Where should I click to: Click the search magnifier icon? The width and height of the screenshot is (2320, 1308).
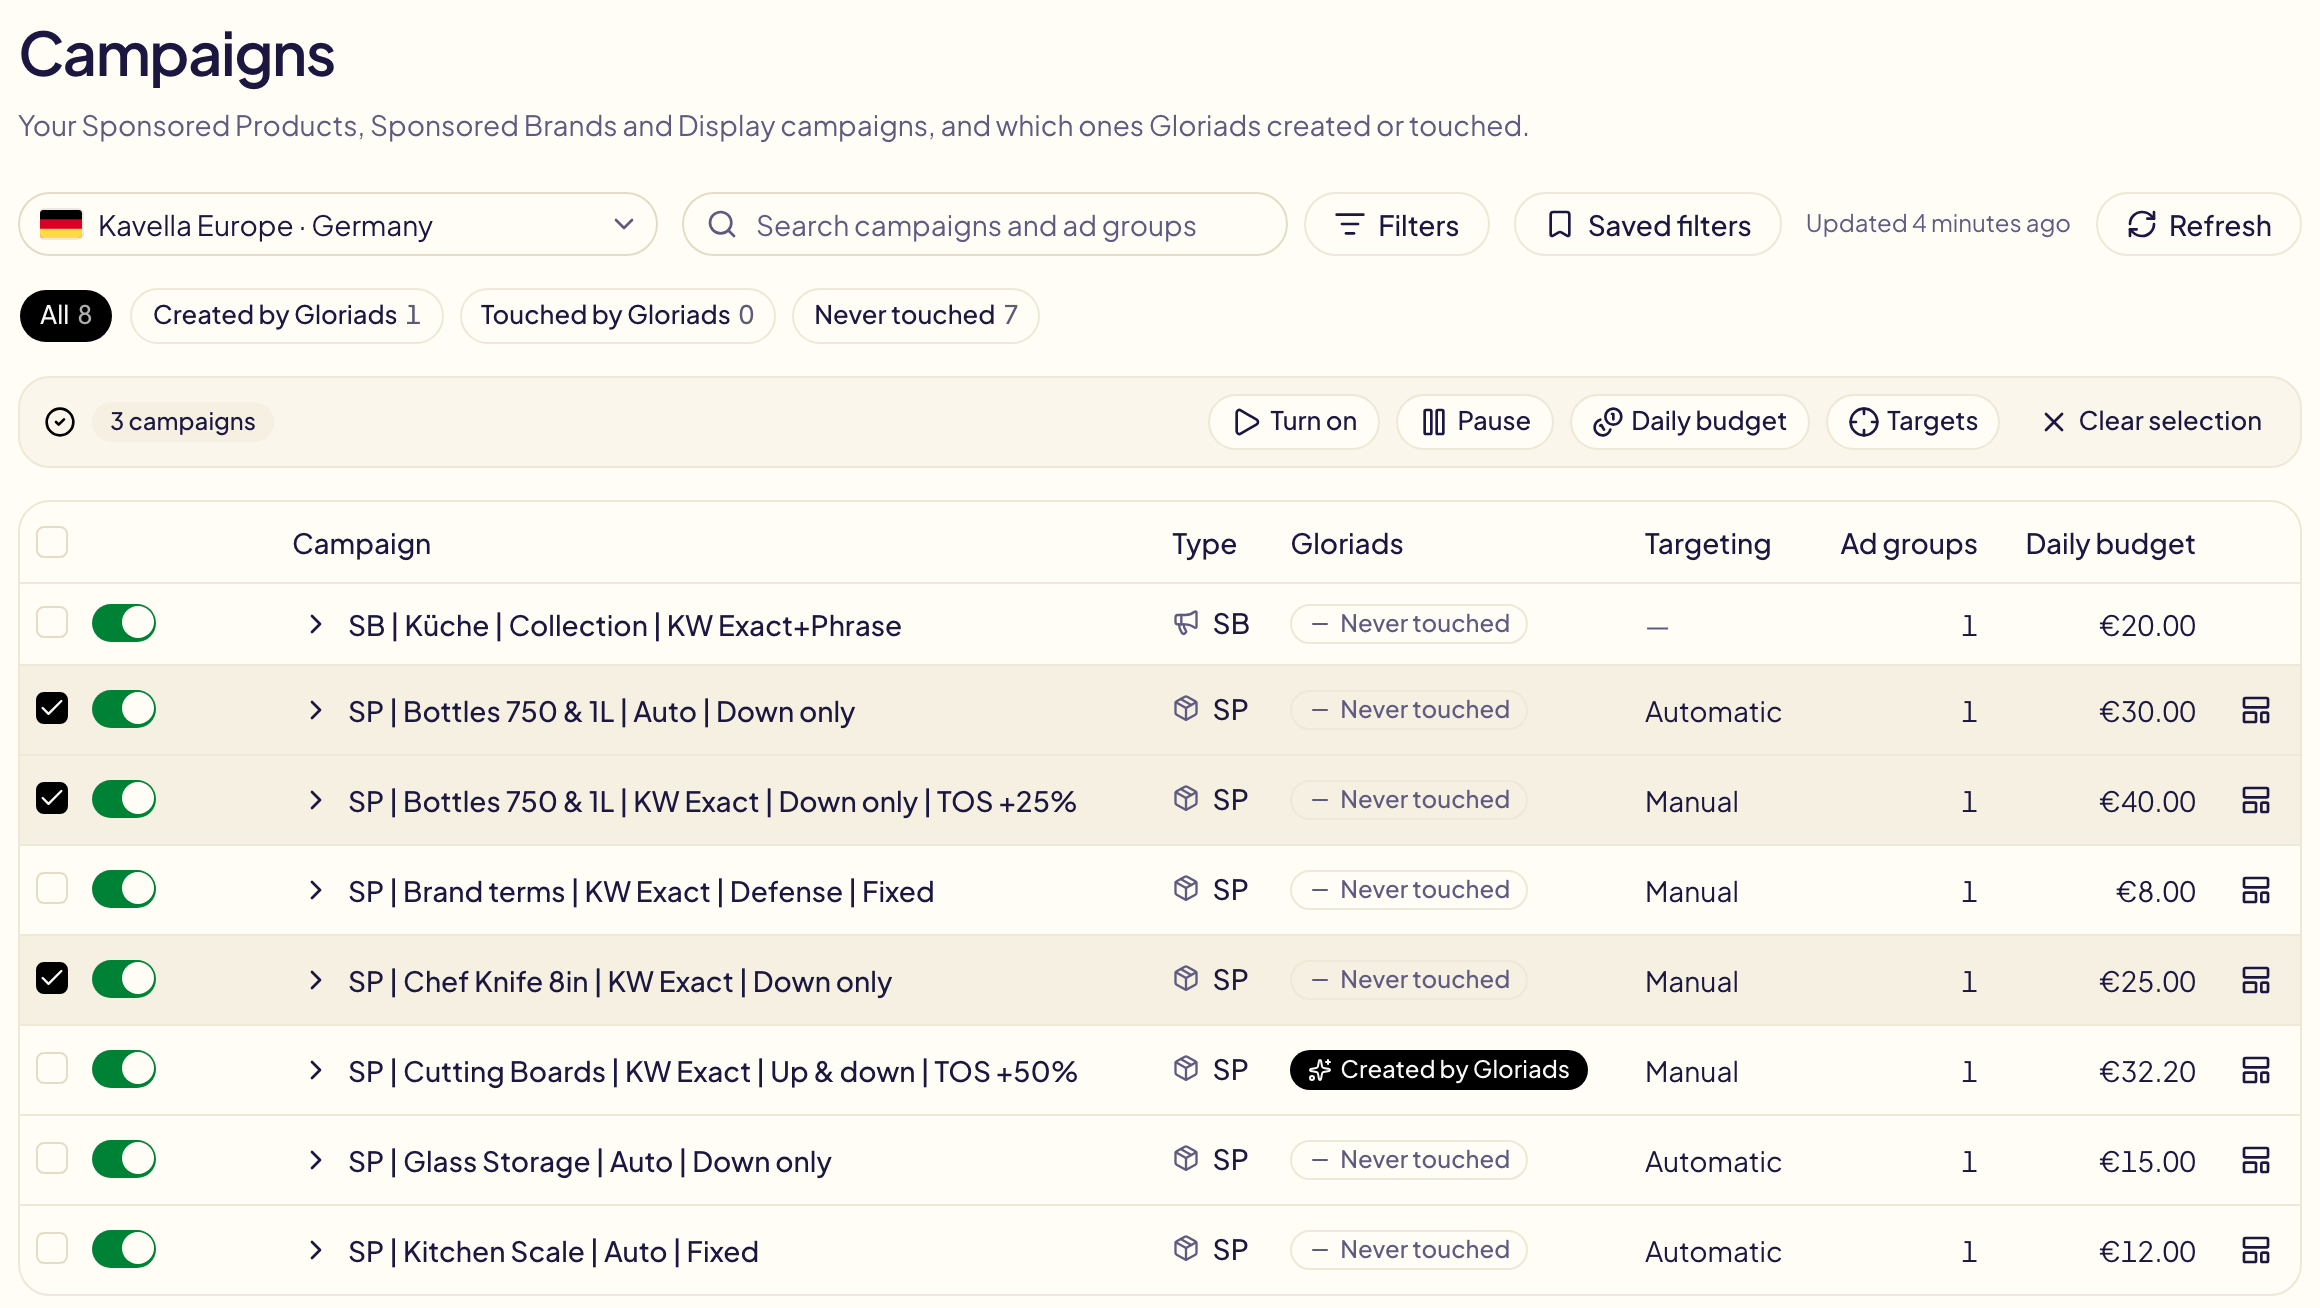[x=722, y=225]
